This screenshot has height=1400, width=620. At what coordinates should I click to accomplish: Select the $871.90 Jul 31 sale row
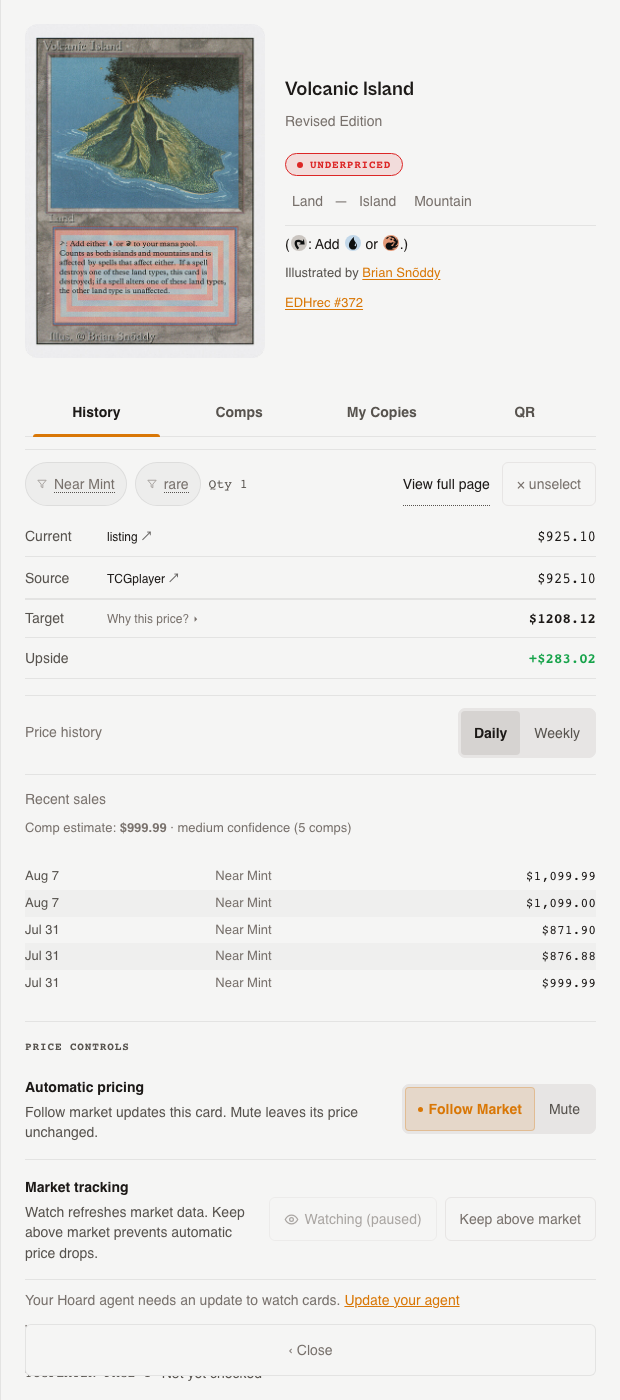(310, 930)
